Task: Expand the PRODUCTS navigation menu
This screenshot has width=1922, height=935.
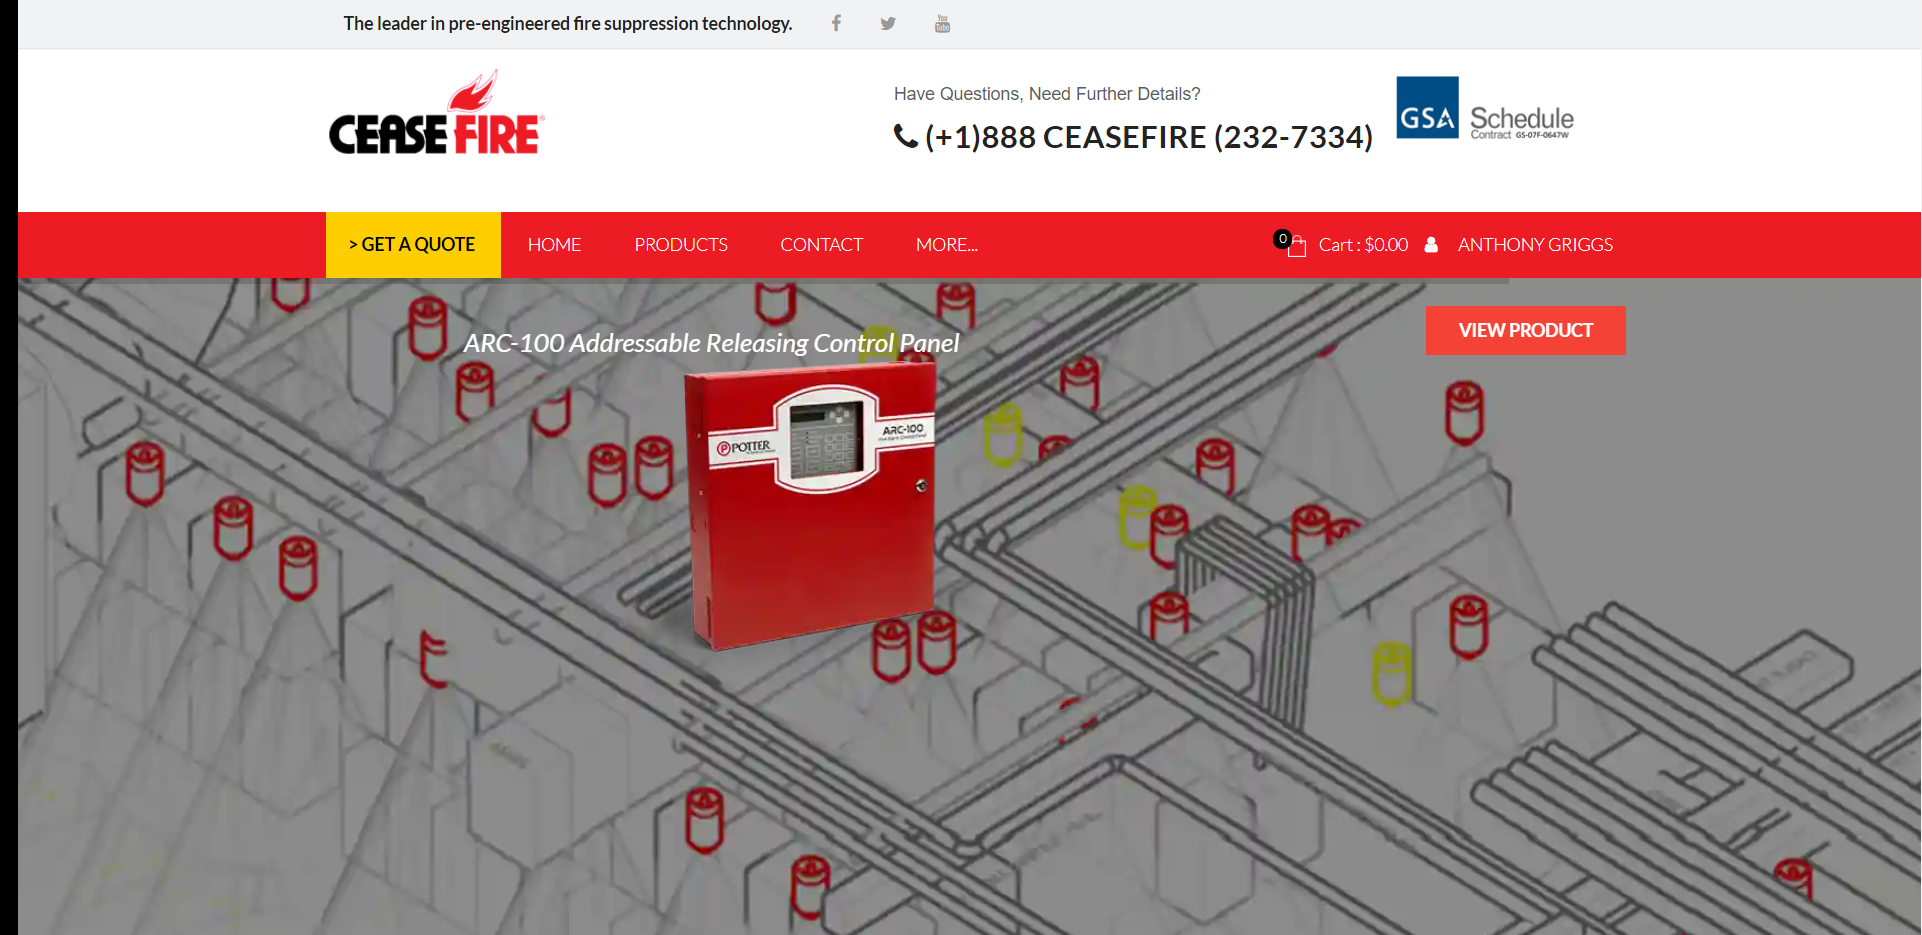Action: pos(681,244)
